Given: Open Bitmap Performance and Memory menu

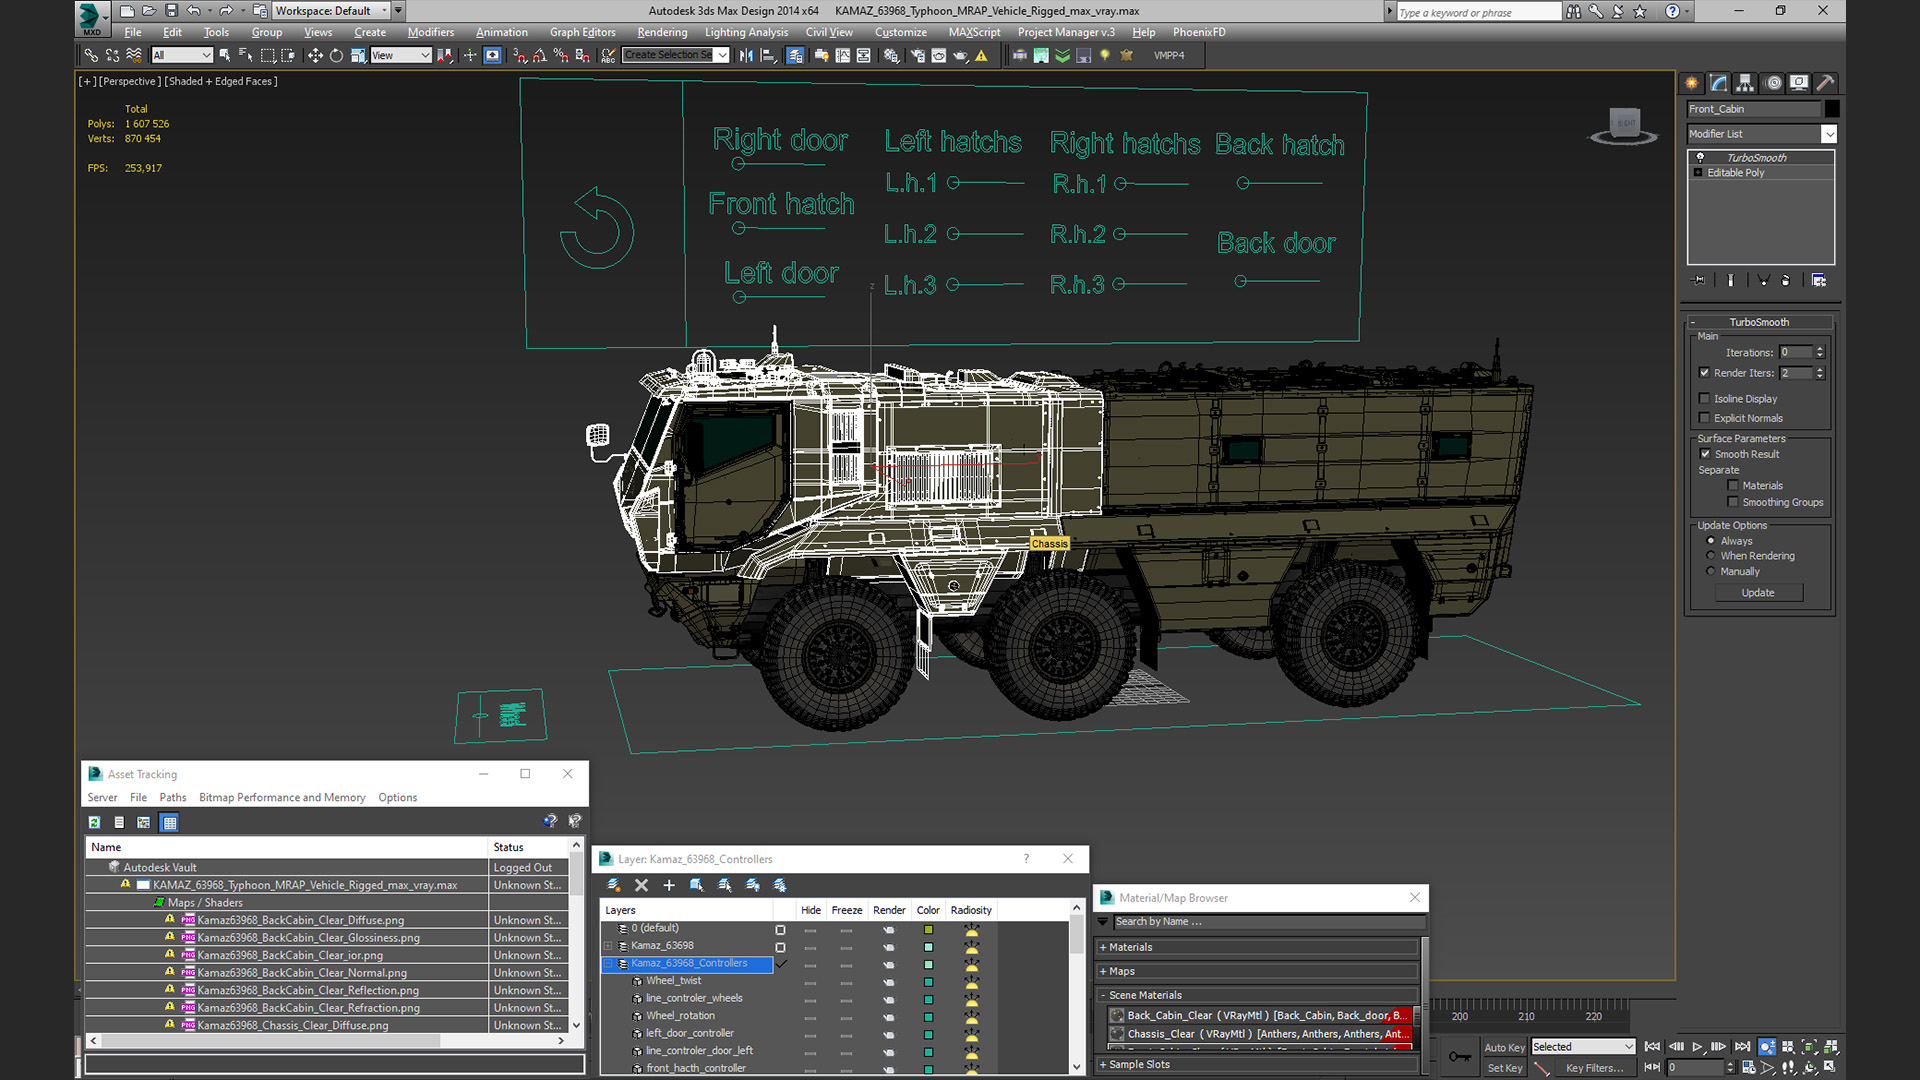Looking at the screenshot, I should click(282, 798).
